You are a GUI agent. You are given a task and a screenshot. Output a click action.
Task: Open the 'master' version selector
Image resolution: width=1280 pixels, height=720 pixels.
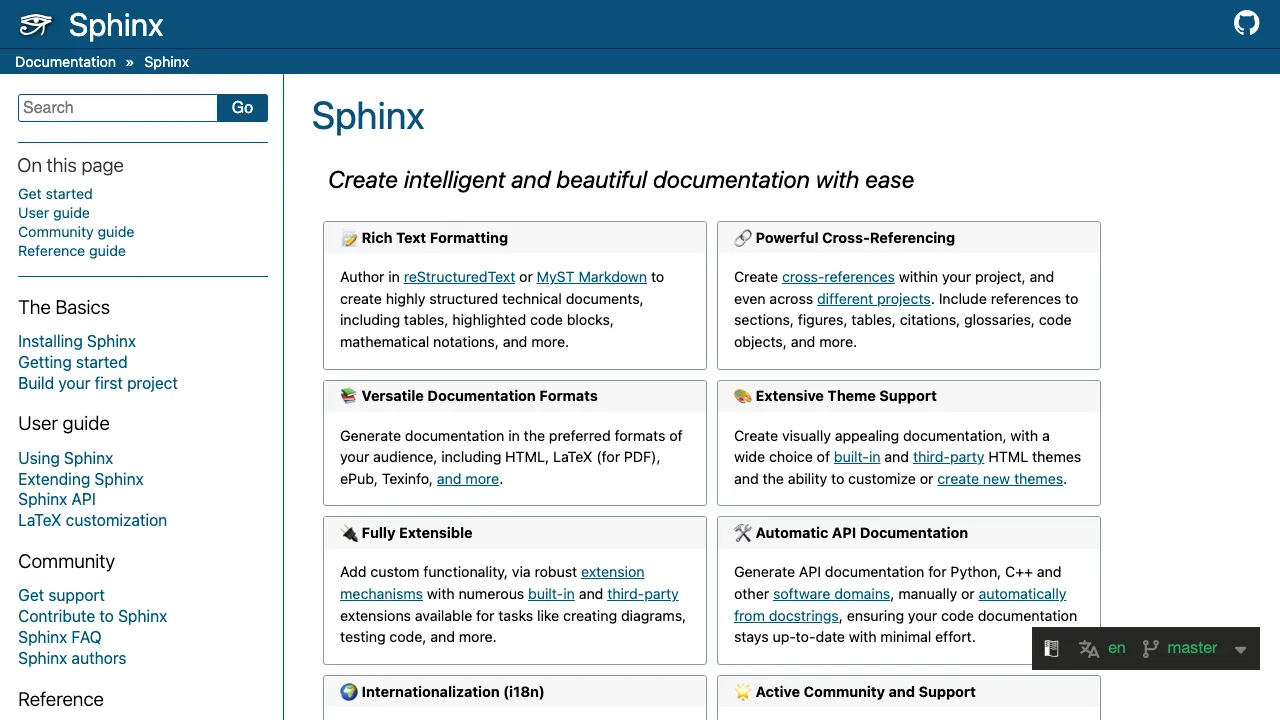[x=1192, y=648]
